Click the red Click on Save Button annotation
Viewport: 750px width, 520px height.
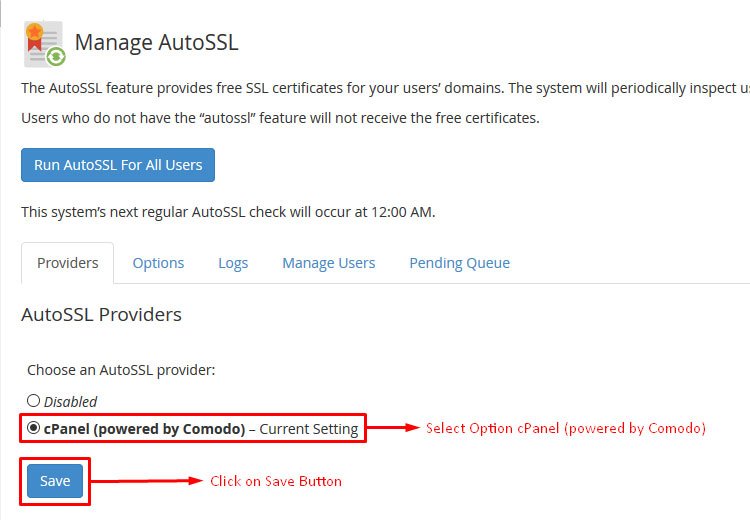pos(276,481)
